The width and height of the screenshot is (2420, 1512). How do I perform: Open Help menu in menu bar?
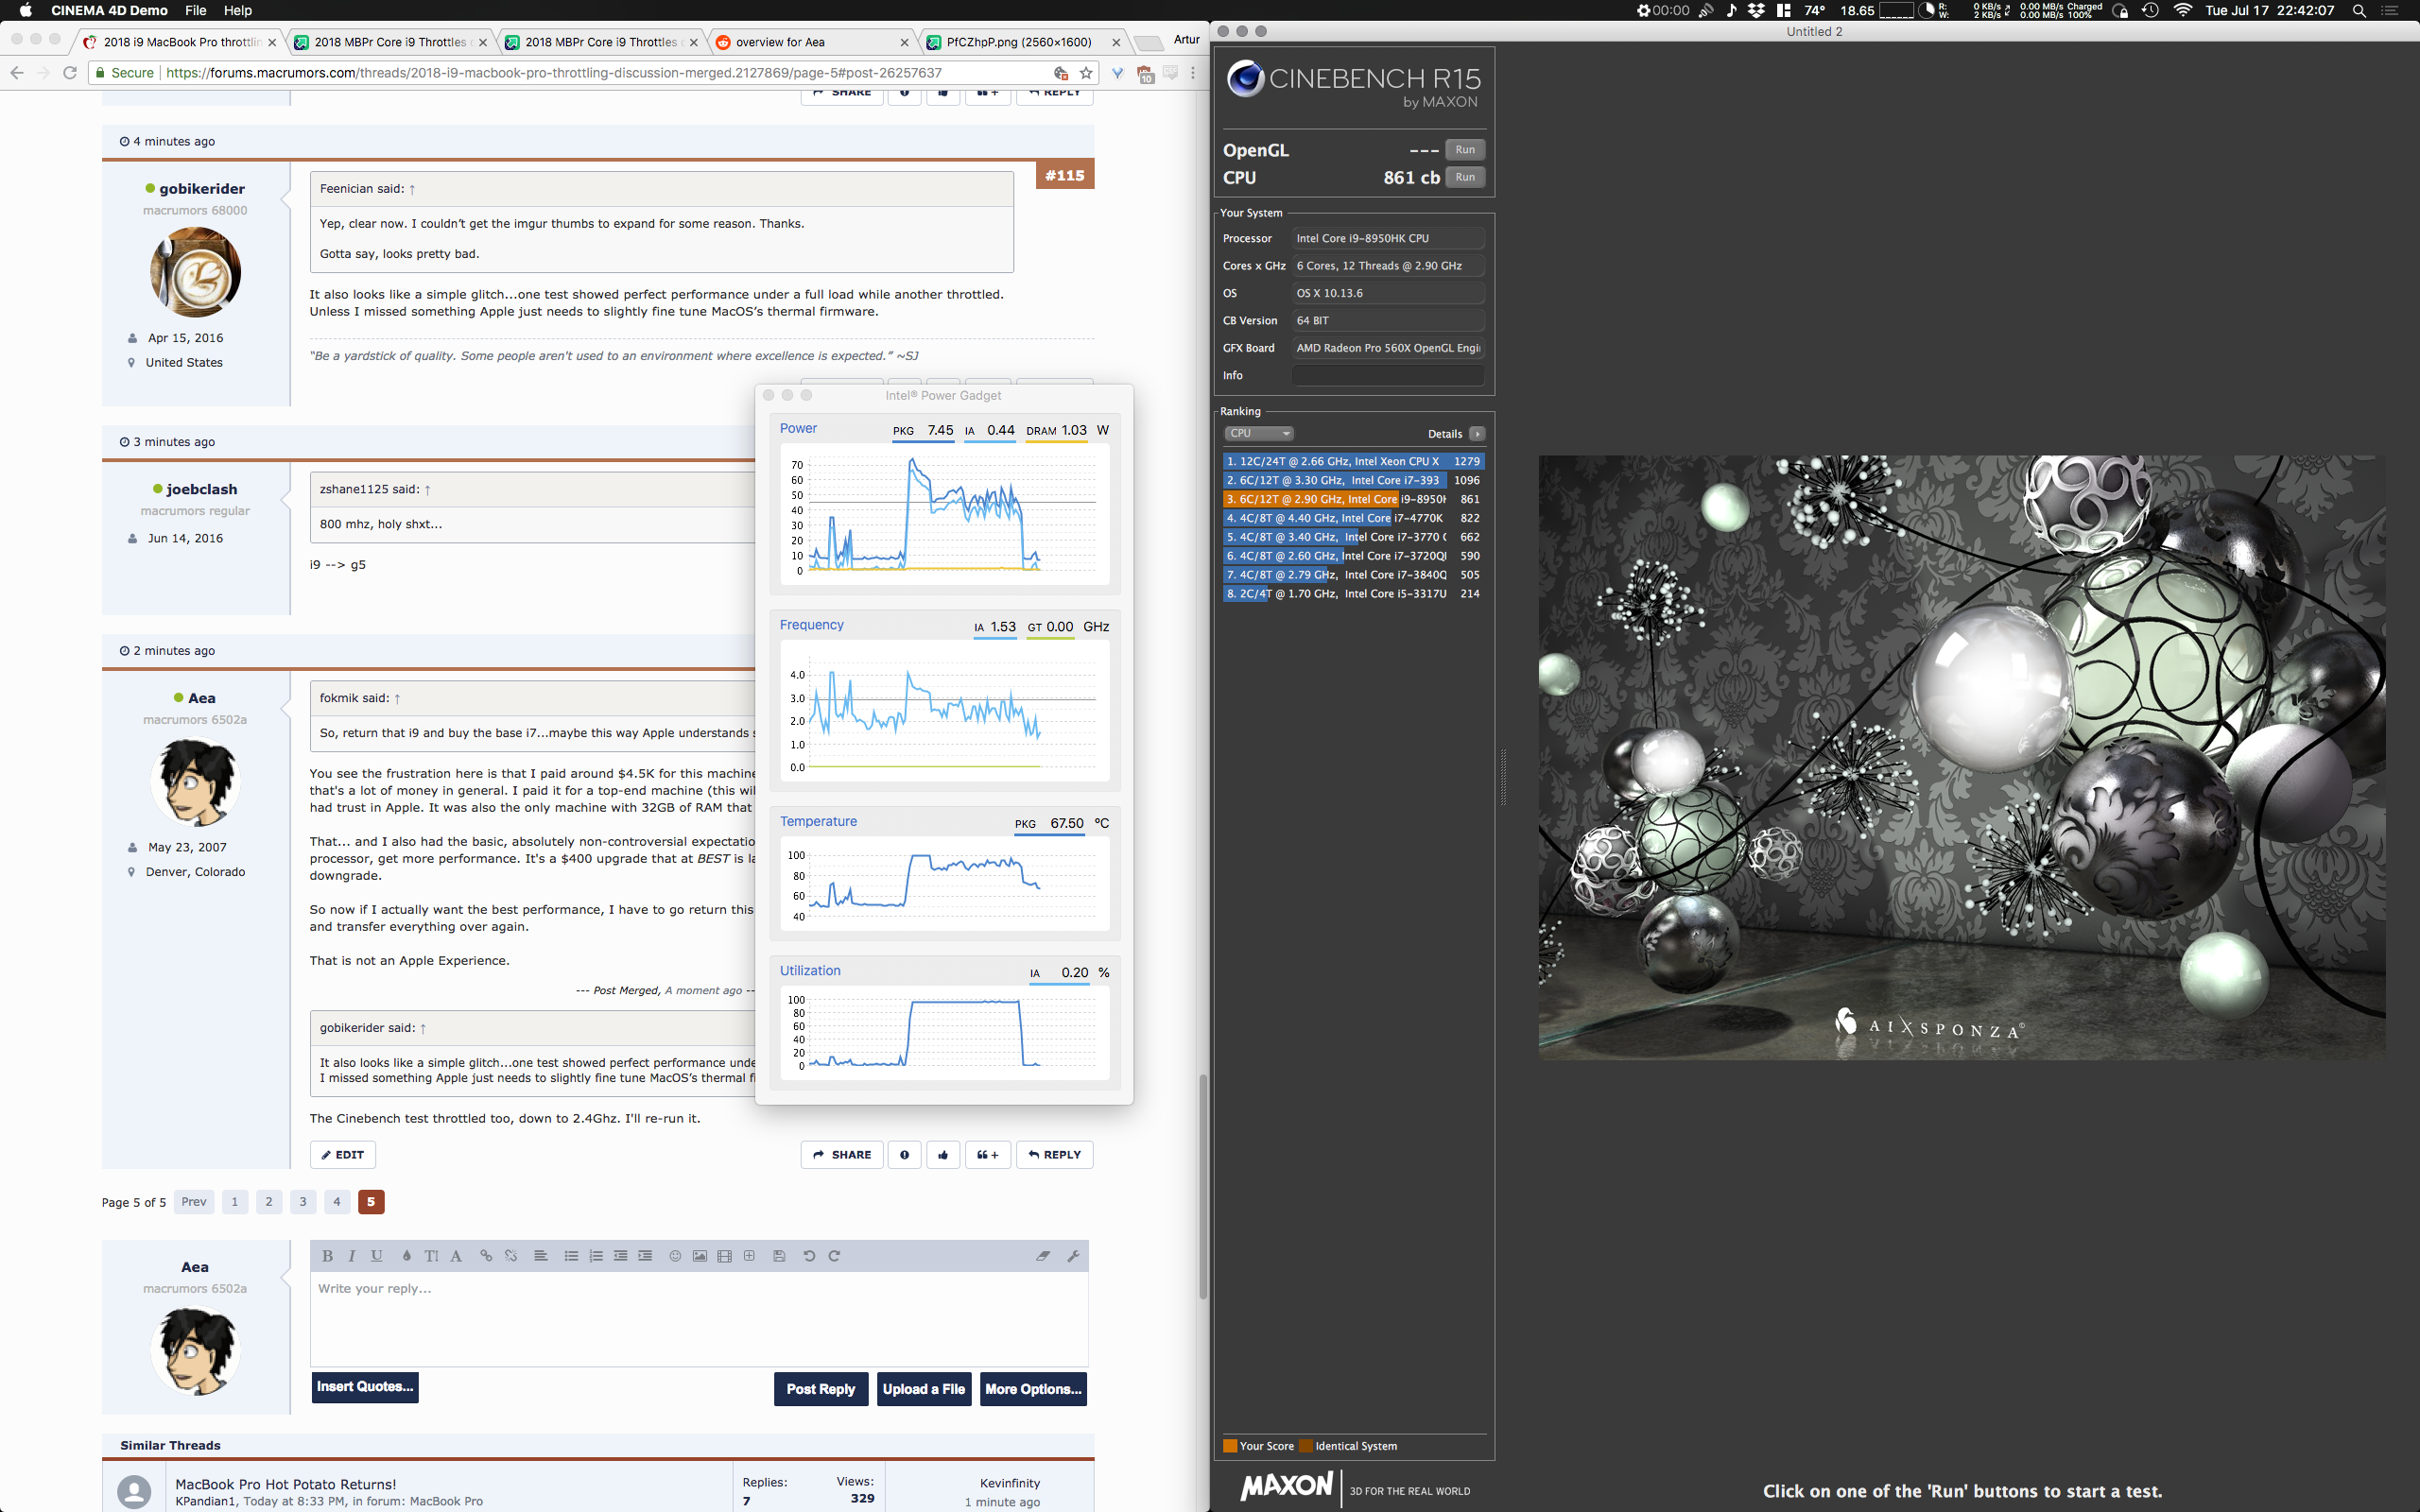(x=238, y=10)
